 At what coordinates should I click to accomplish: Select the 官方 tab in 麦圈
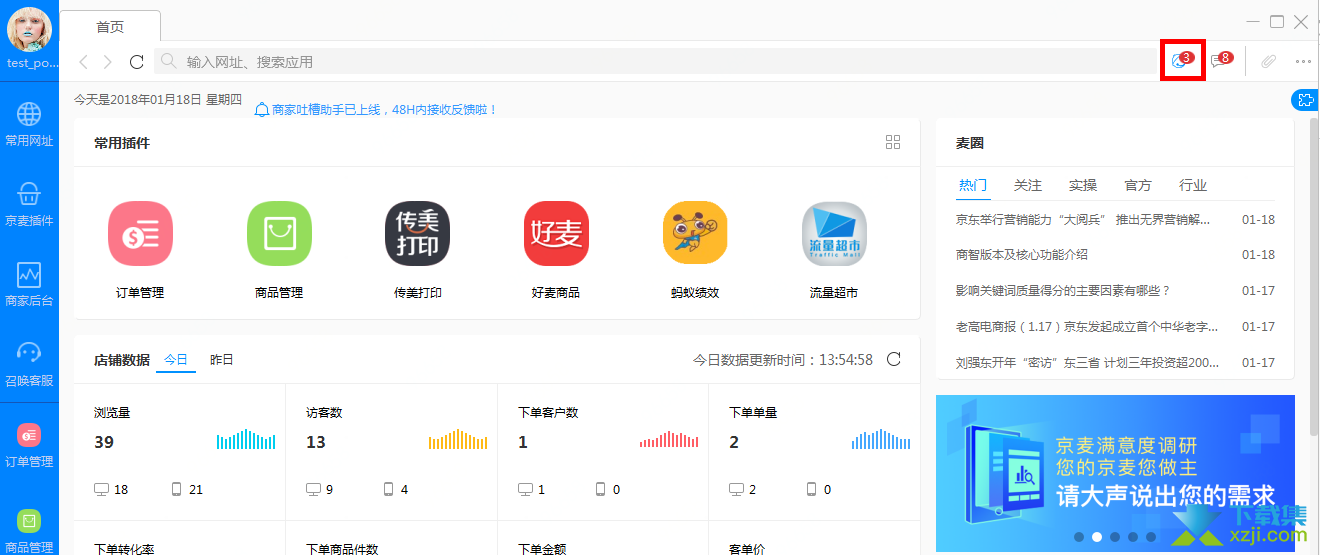(1138, 185)
